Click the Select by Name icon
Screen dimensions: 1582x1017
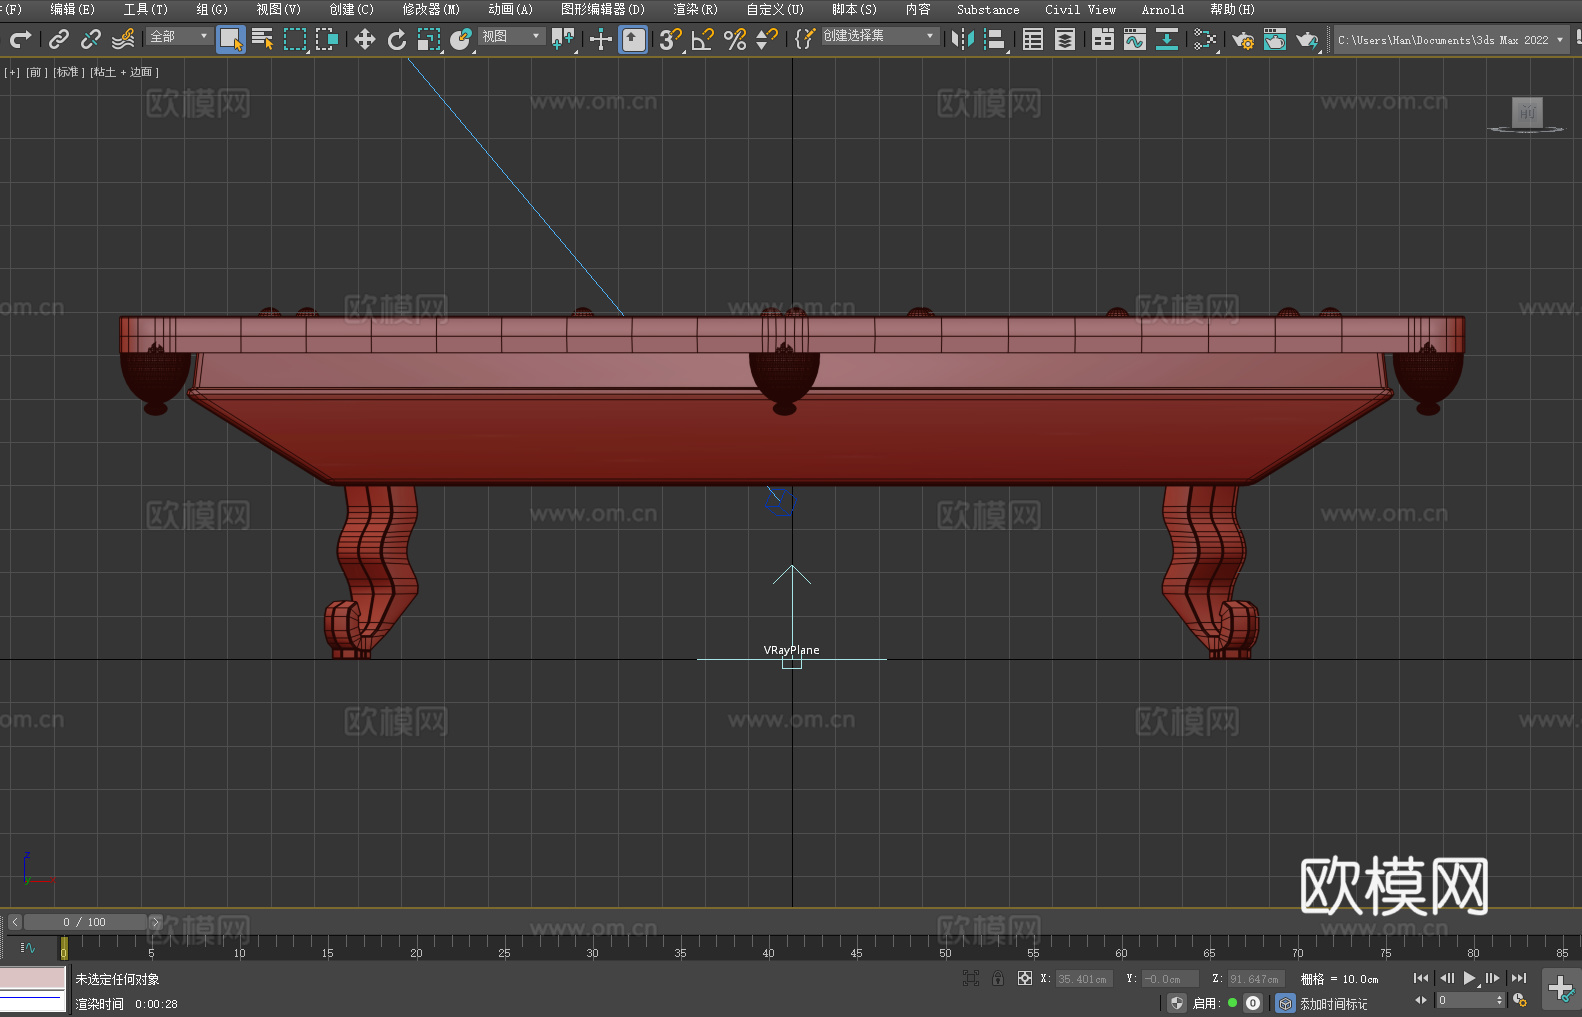pos(262,39)
